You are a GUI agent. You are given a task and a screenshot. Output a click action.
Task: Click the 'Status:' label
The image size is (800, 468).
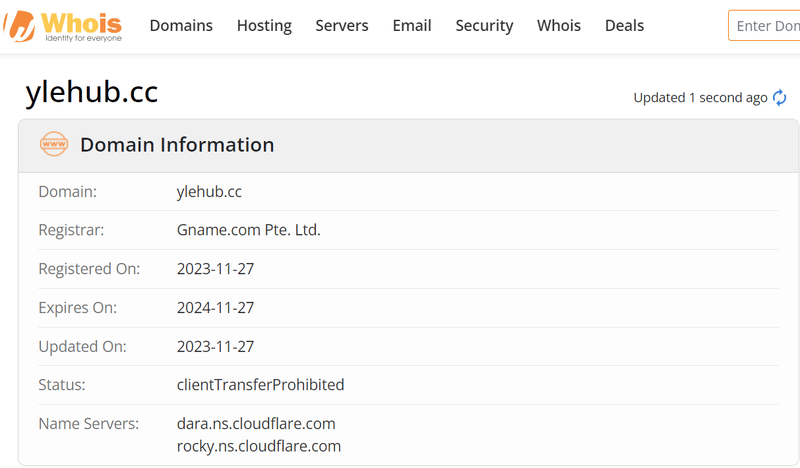click(62, 385)
